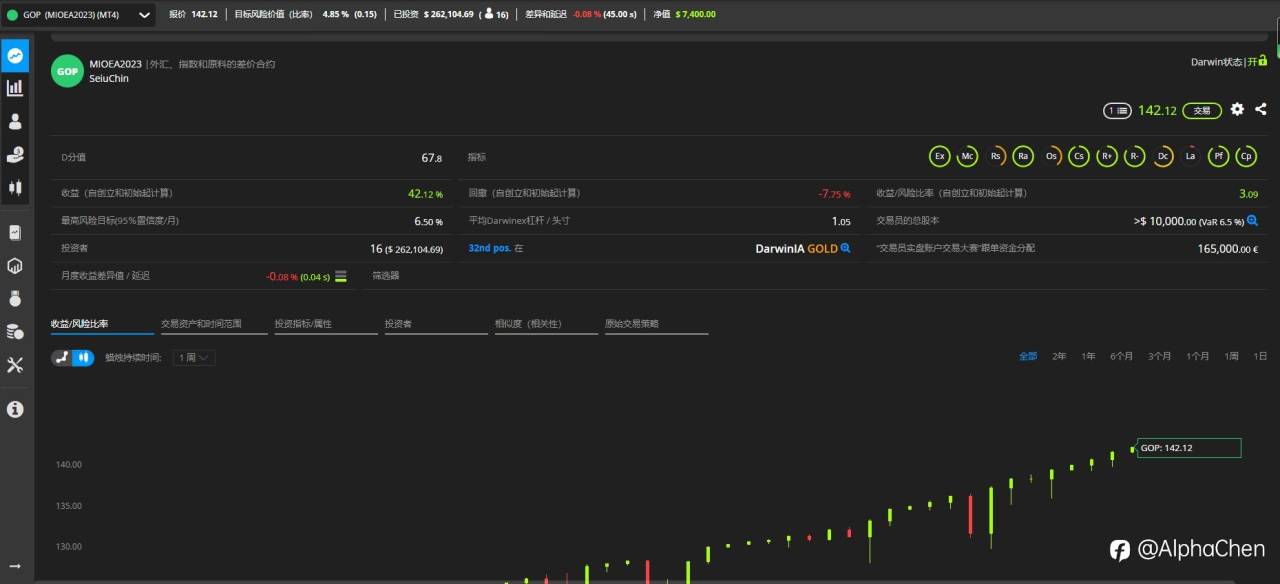Click the 筛选器 filter row
The height and width of the screenshot is (584, 1280).
[386, 275]
